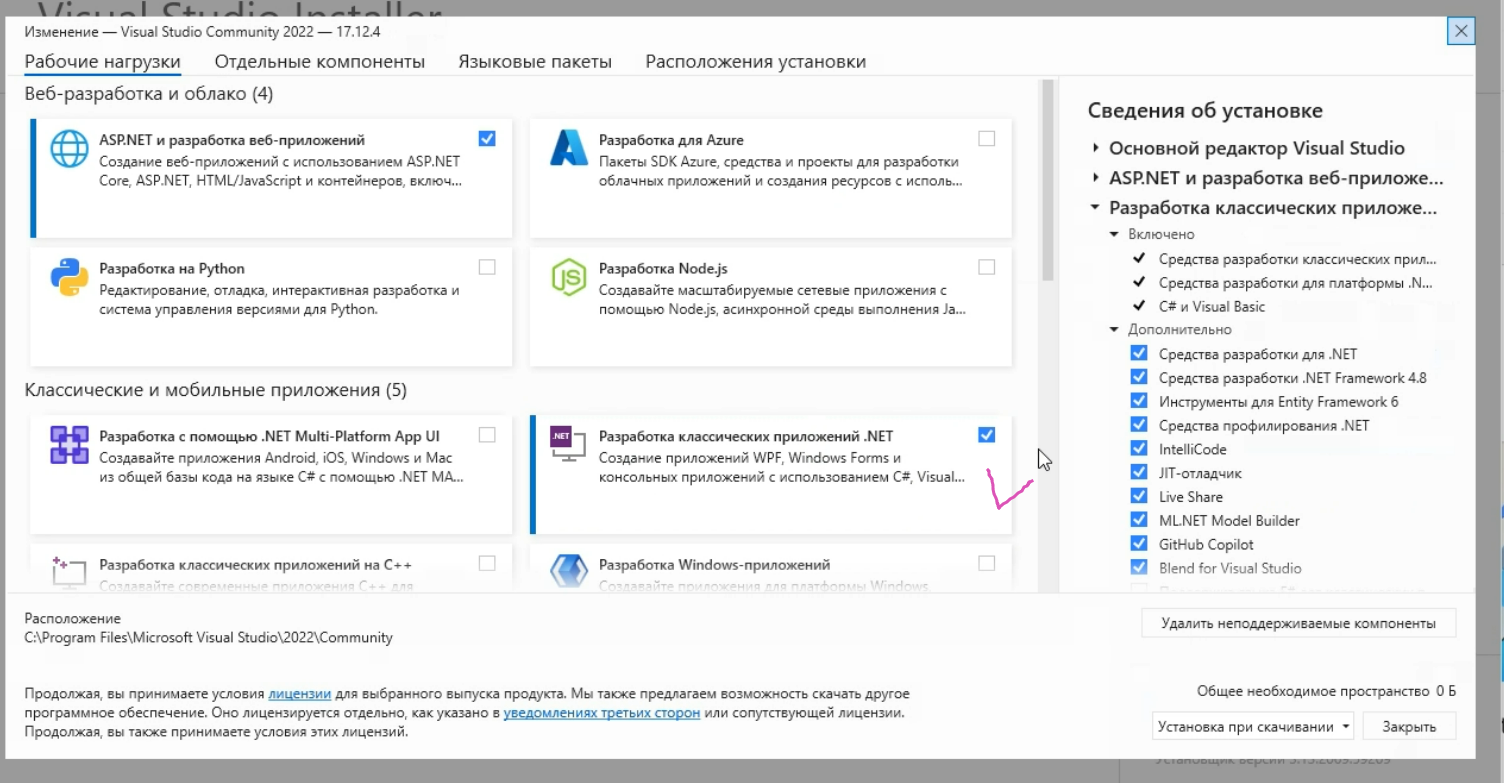1504x783 pixels.
Task: Uncheck Средства разработки .NET Framework 4.8
Action: click(1139, 377)
